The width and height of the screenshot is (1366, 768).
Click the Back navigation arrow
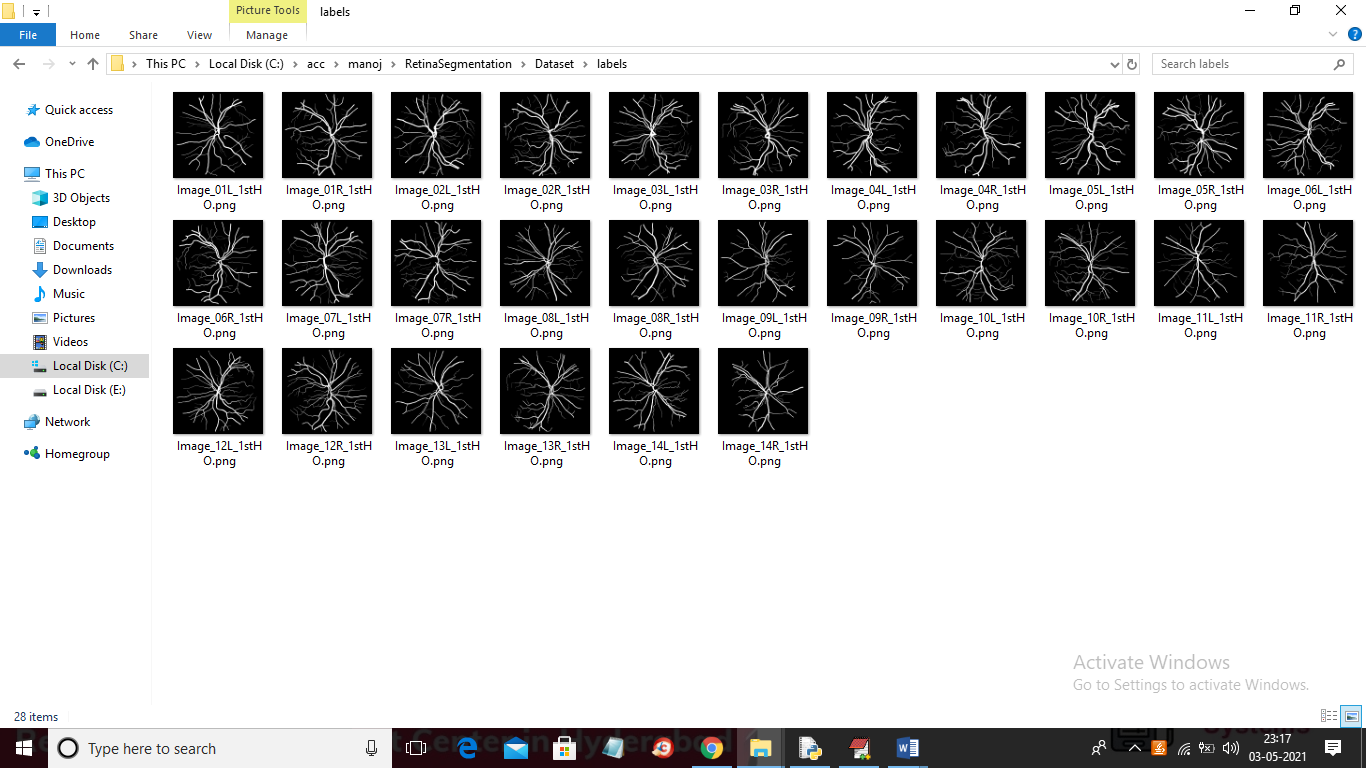18,64
